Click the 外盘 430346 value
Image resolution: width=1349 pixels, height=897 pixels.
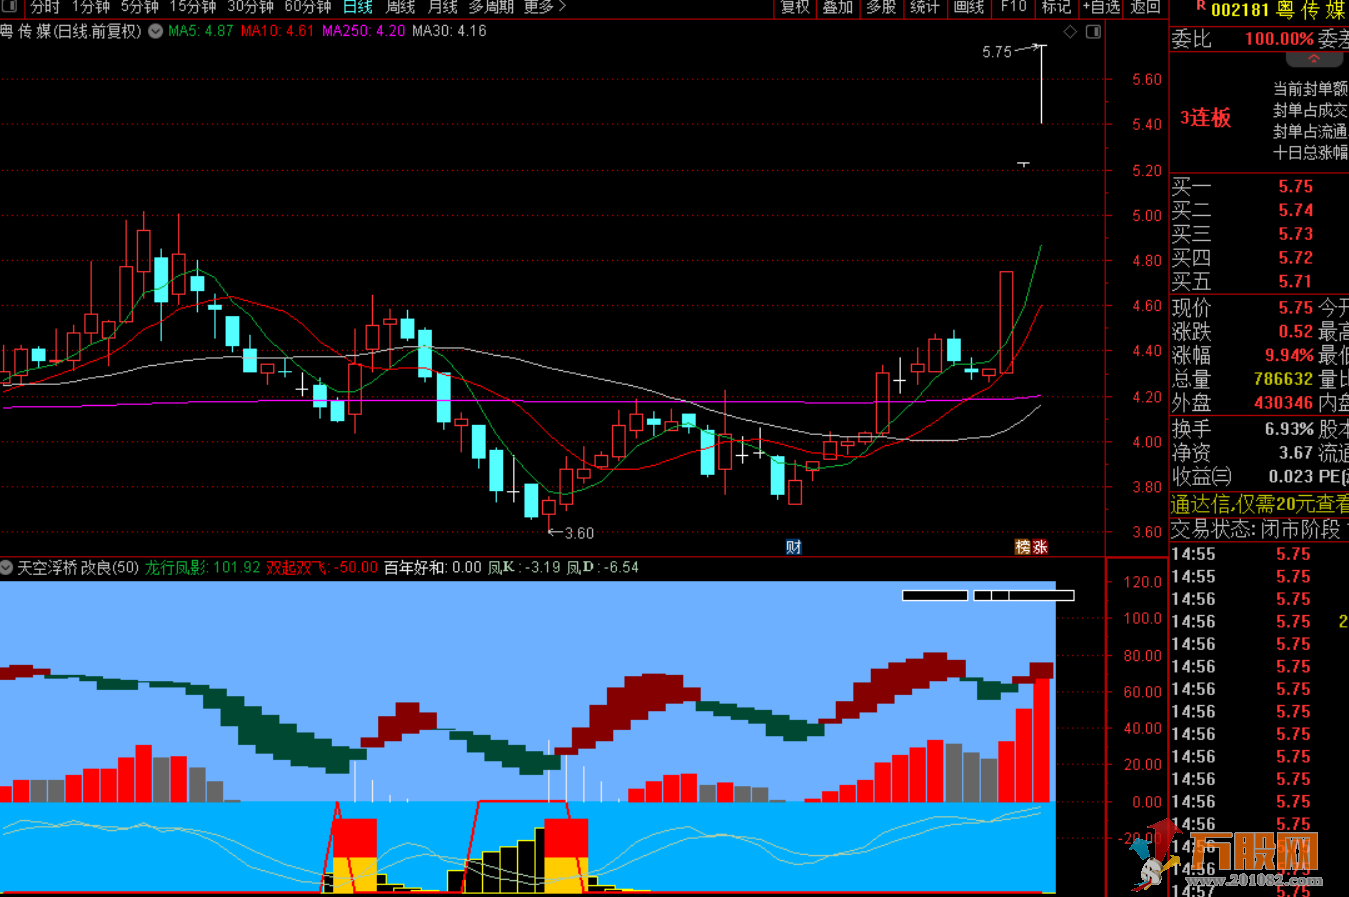pos(1283,403)
